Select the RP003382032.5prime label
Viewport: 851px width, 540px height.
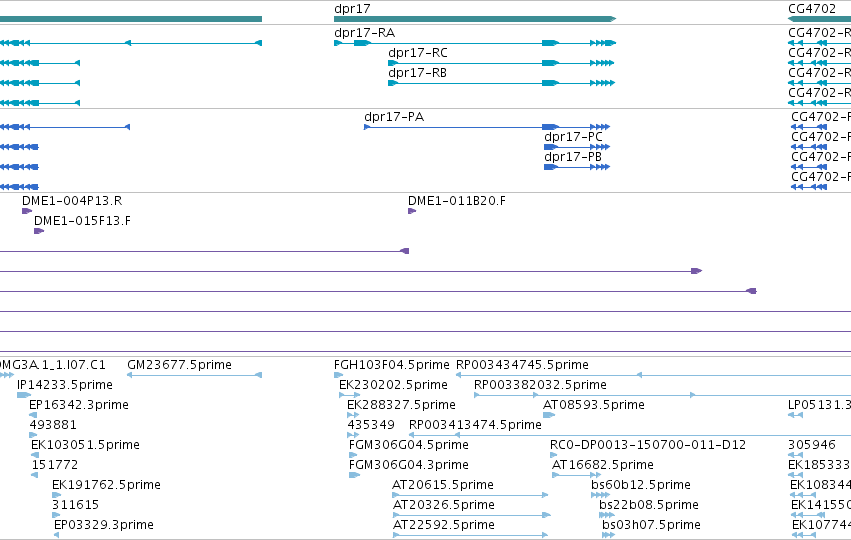(x=540, y=385)
